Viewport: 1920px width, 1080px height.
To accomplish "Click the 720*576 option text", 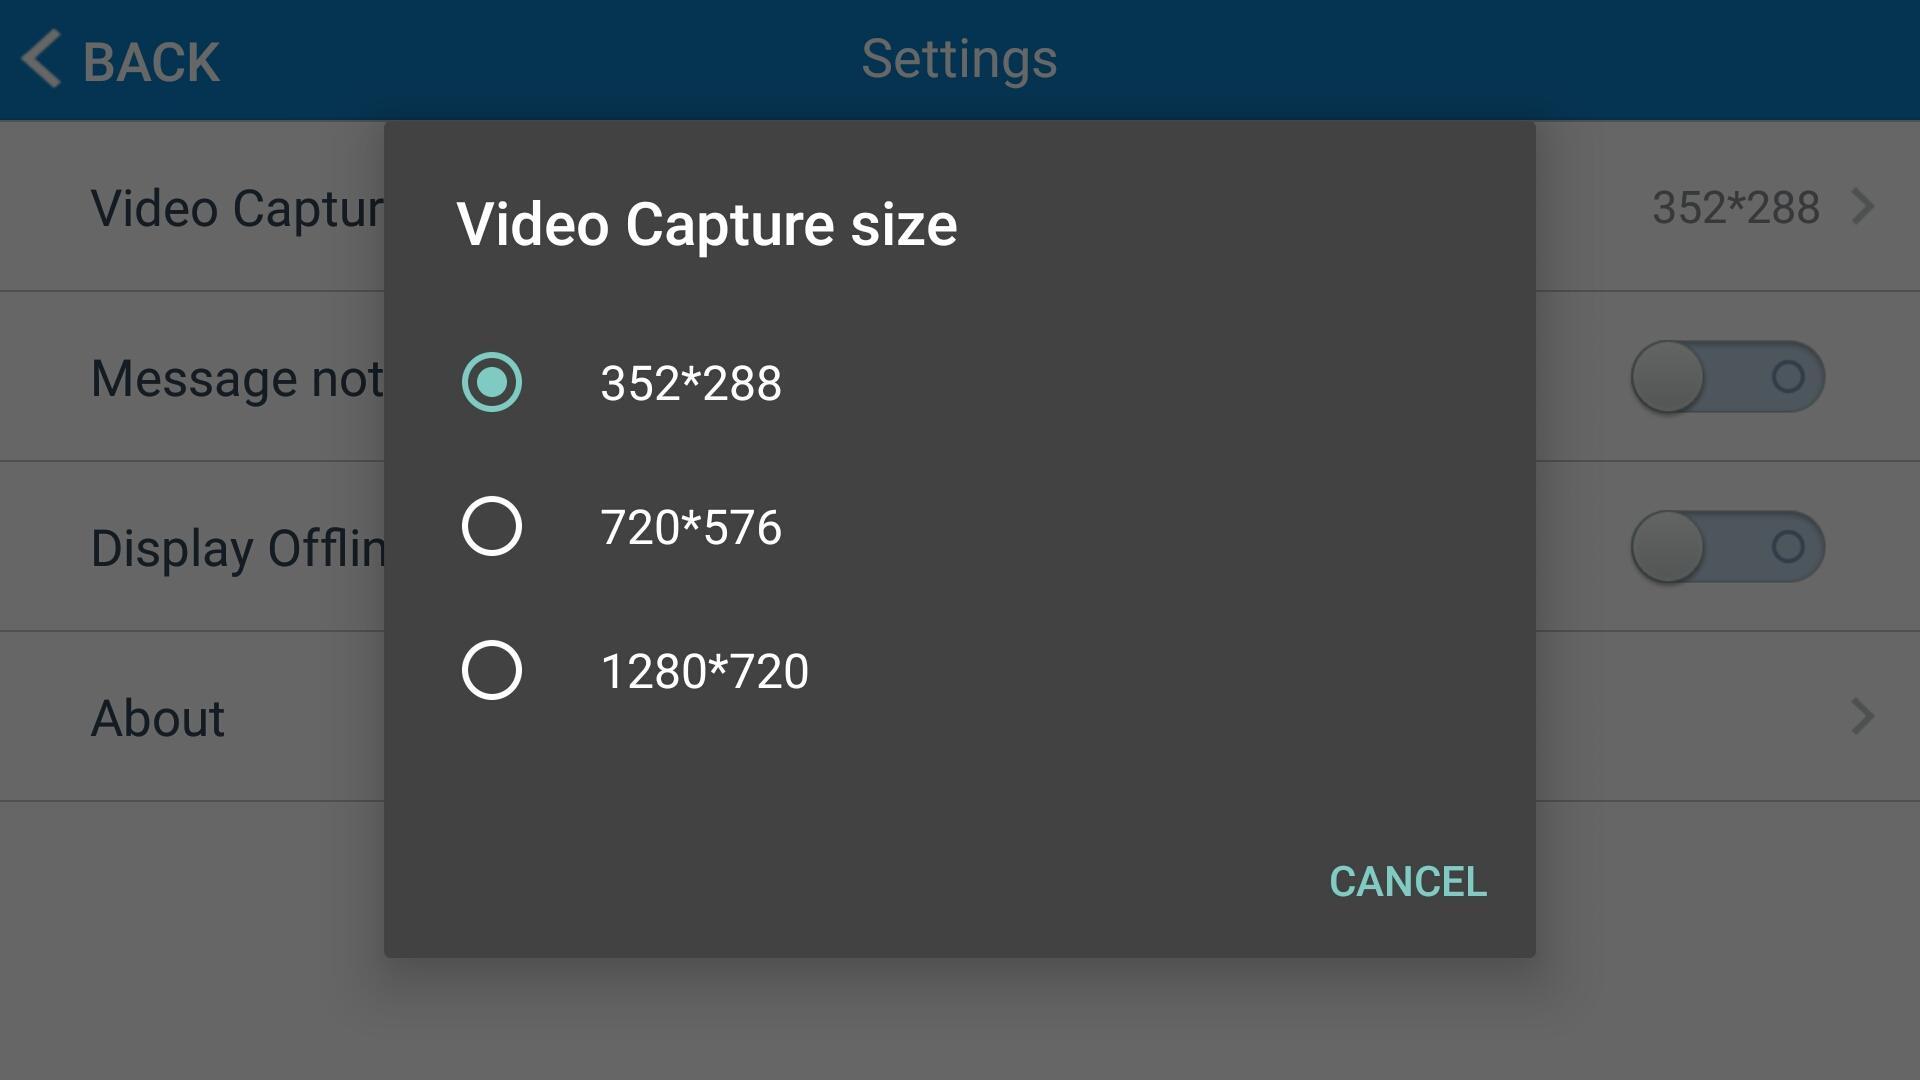I will [x=691, y=527].
